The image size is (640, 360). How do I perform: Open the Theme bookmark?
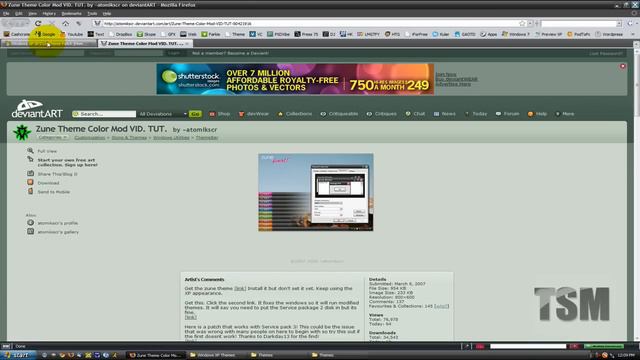pos(235,34)
